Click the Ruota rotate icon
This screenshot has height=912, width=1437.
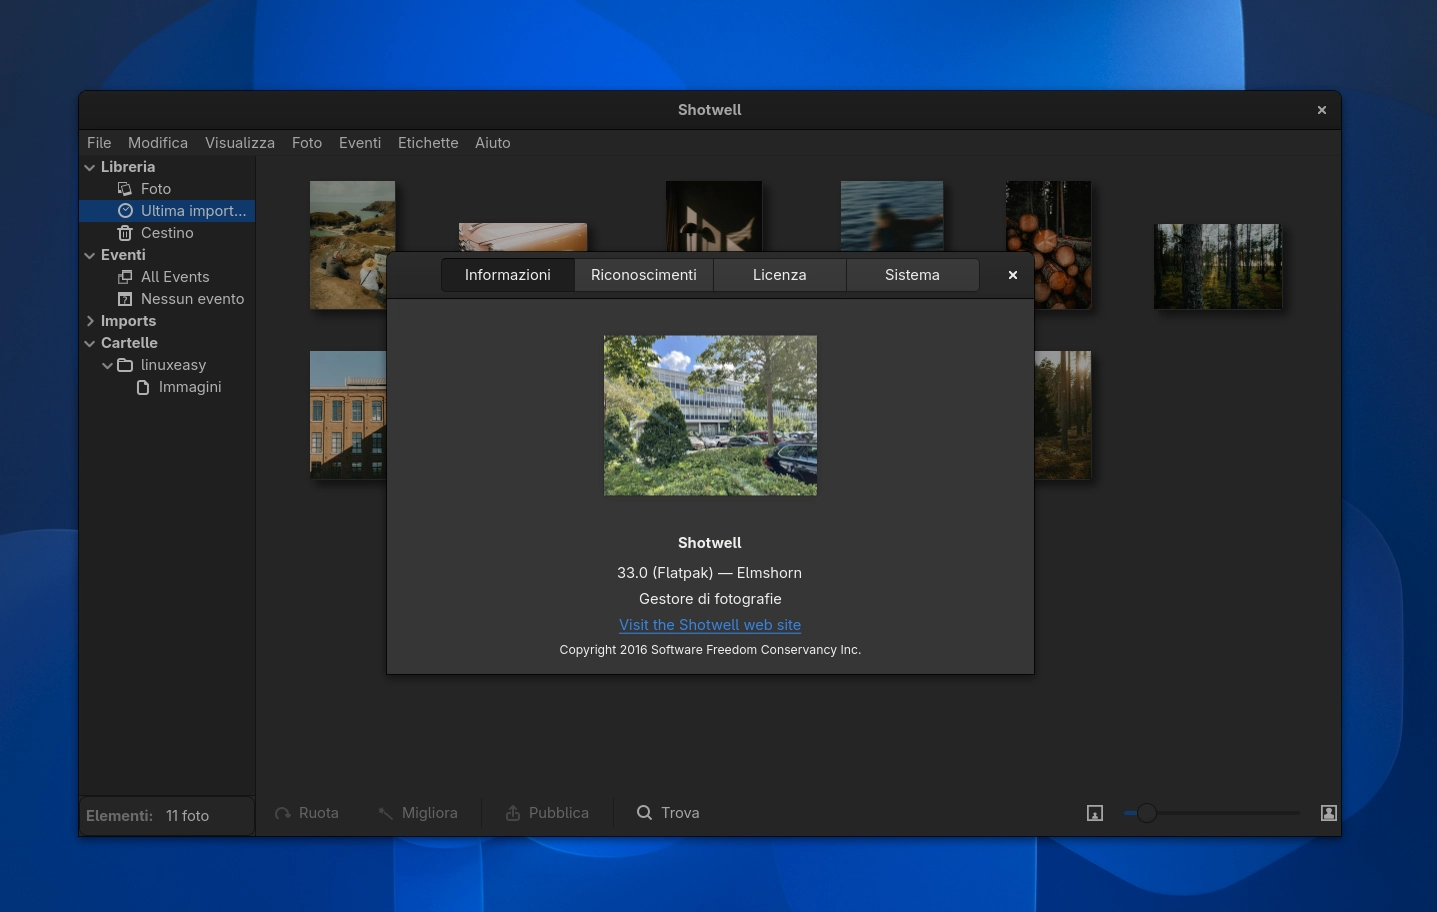(x=283, y=813)
